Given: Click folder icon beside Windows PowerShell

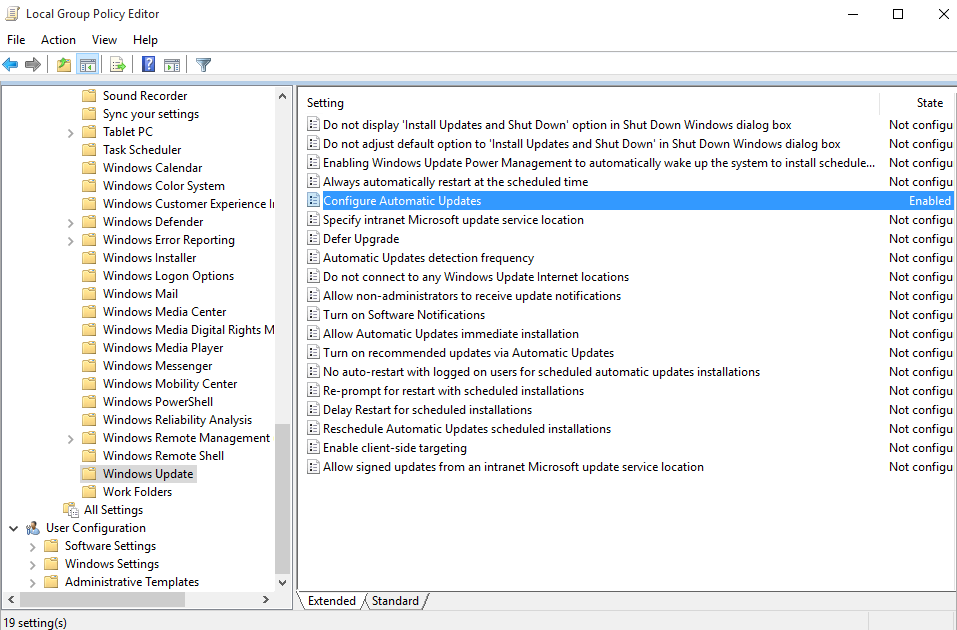Looking at the screenshot, I should point(89,401).
